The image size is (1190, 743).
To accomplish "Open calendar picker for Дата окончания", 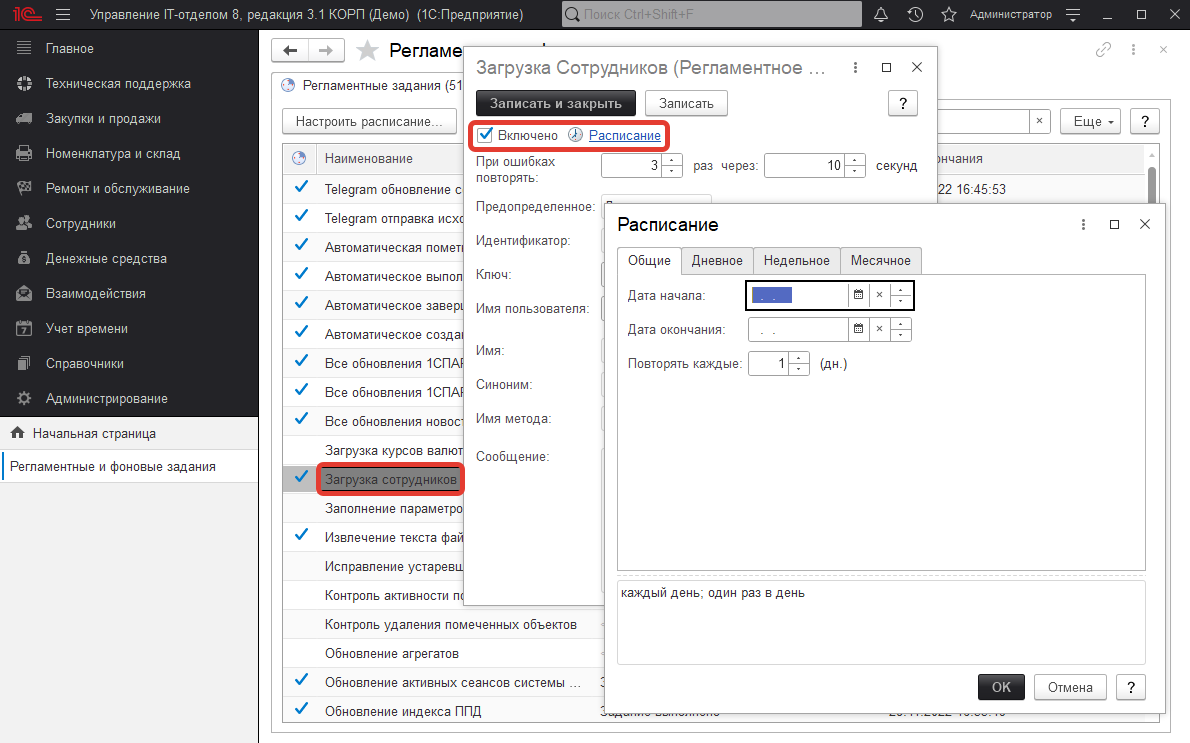I will [858, 329].
